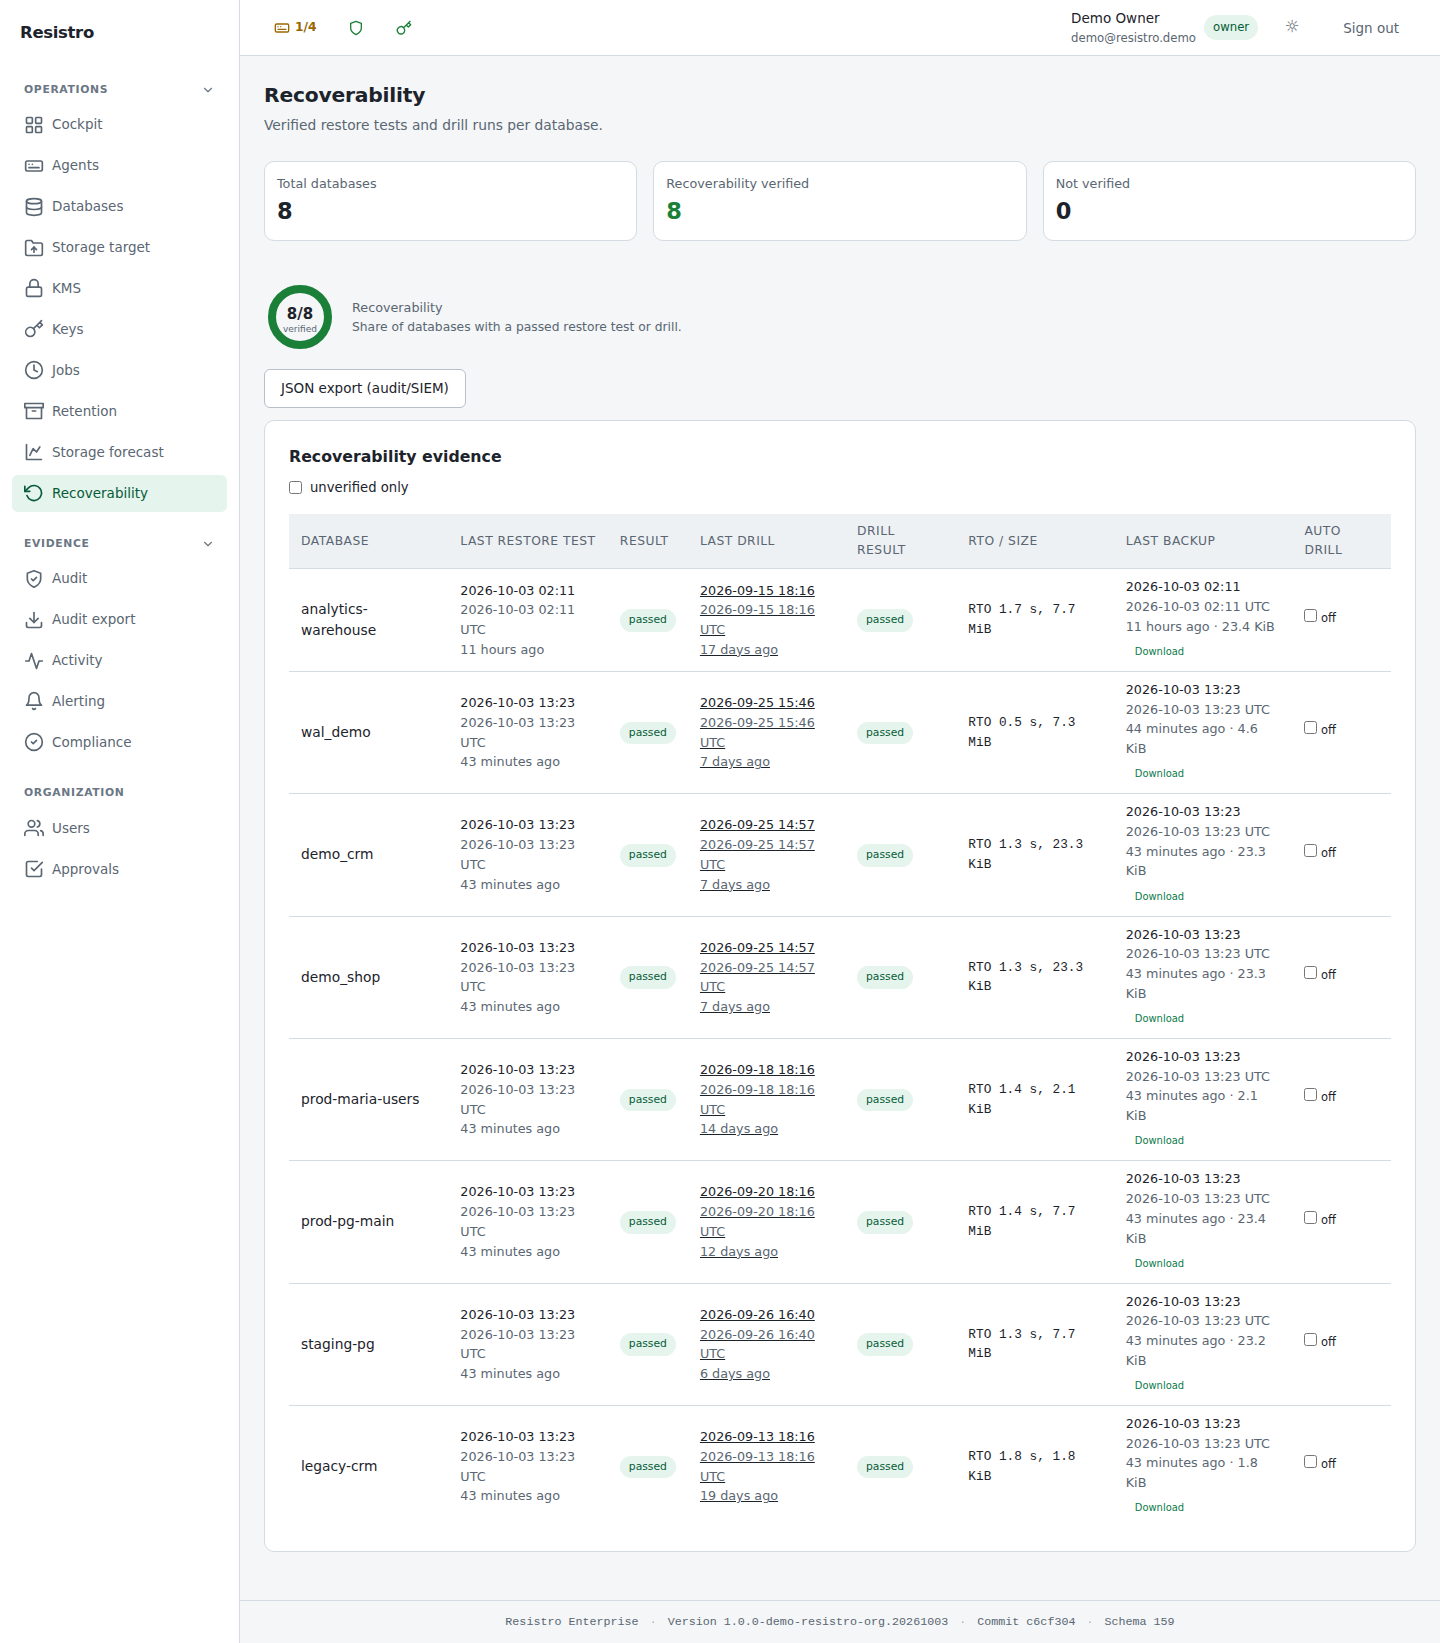Open the Cockpit grid icon
The image size is (1440, 1643).
pyautogui.click(x=34, y=125)
